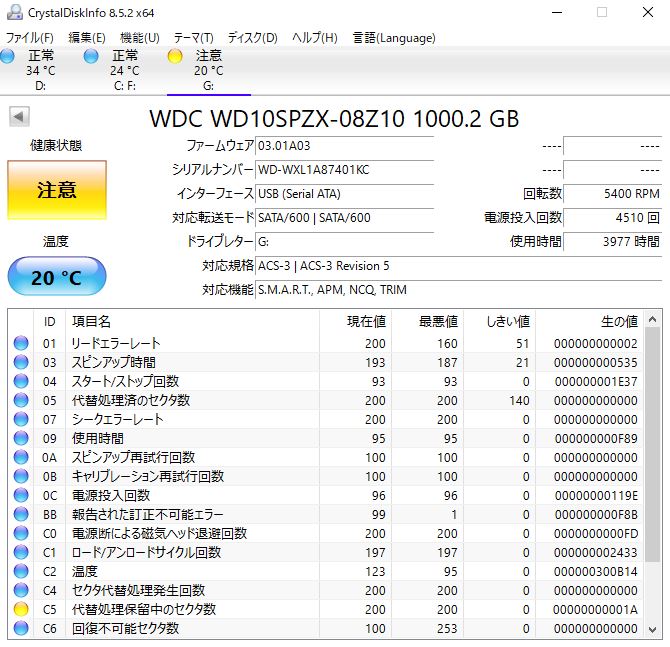
Task: Click the CrystalDiskInfo app icon in title bar
Action: (x=15, y=12)
